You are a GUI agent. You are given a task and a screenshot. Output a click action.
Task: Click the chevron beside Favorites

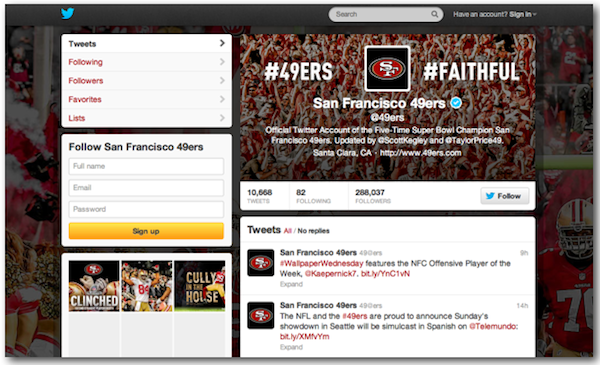pos(222,99)
